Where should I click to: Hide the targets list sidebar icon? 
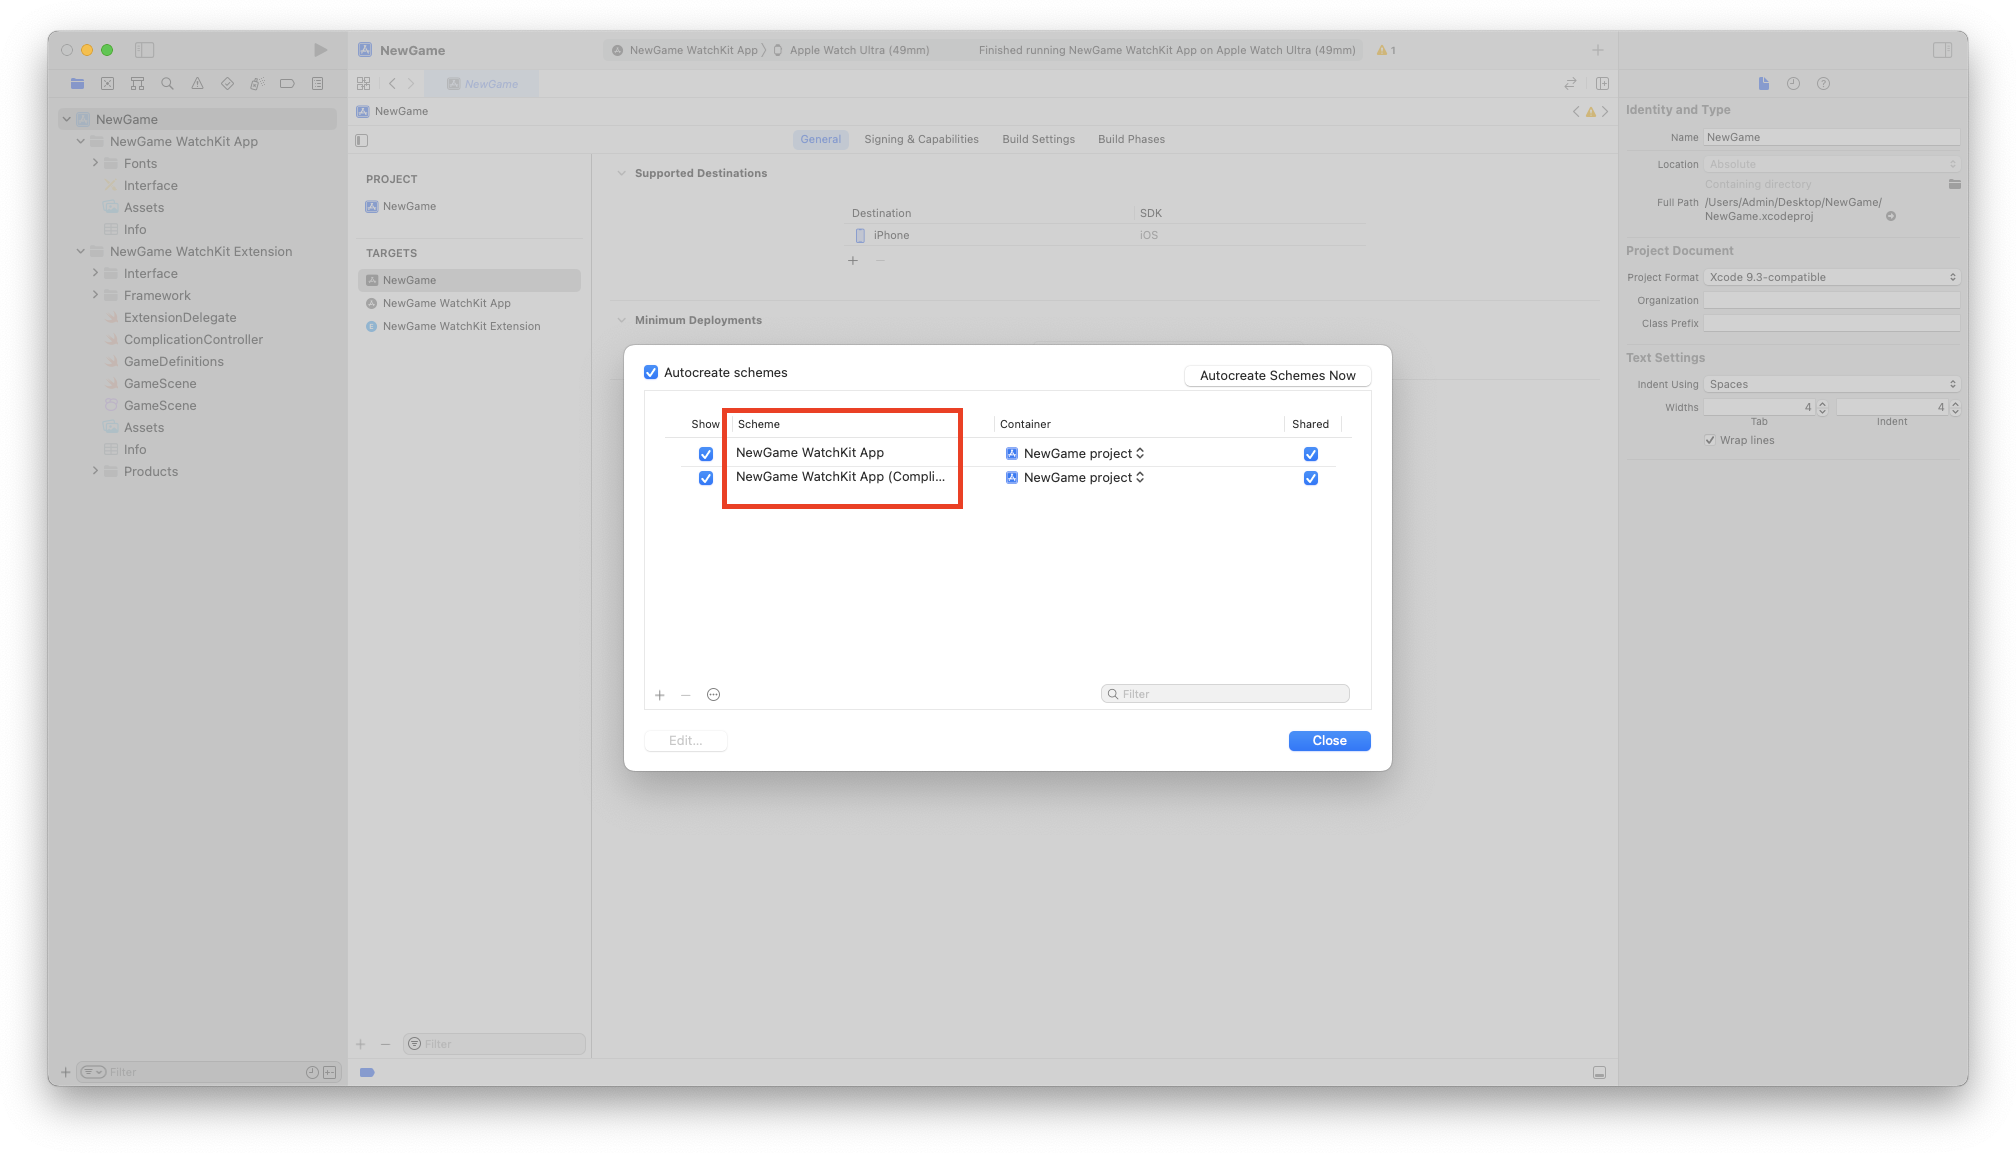click(362, 140)
